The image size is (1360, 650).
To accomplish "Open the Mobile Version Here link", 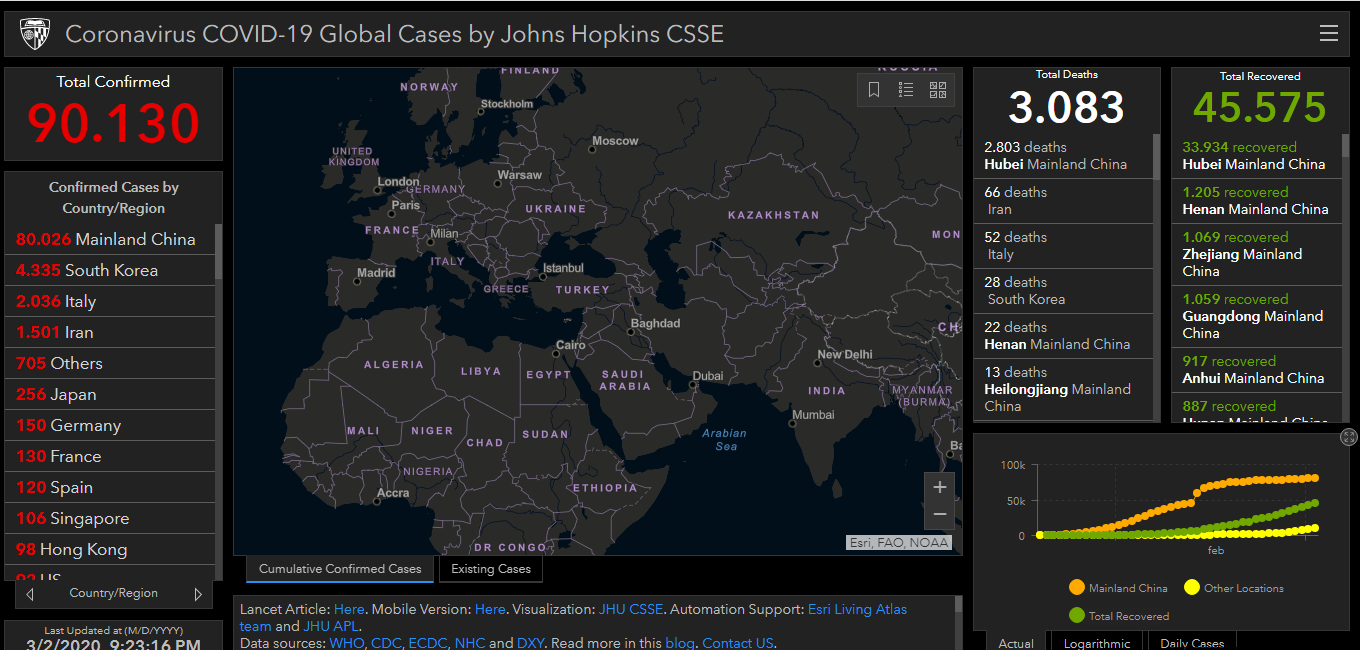I will coord(490,609).
